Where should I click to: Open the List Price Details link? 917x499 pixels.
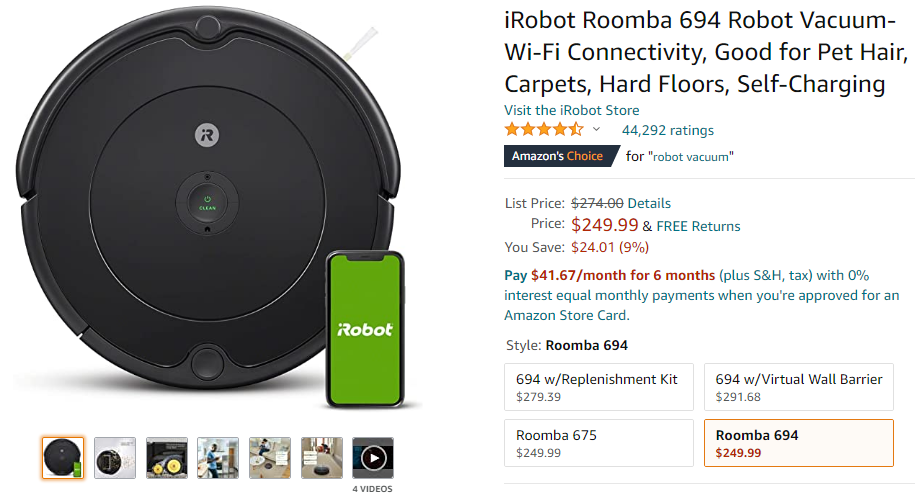click(649, 203)
